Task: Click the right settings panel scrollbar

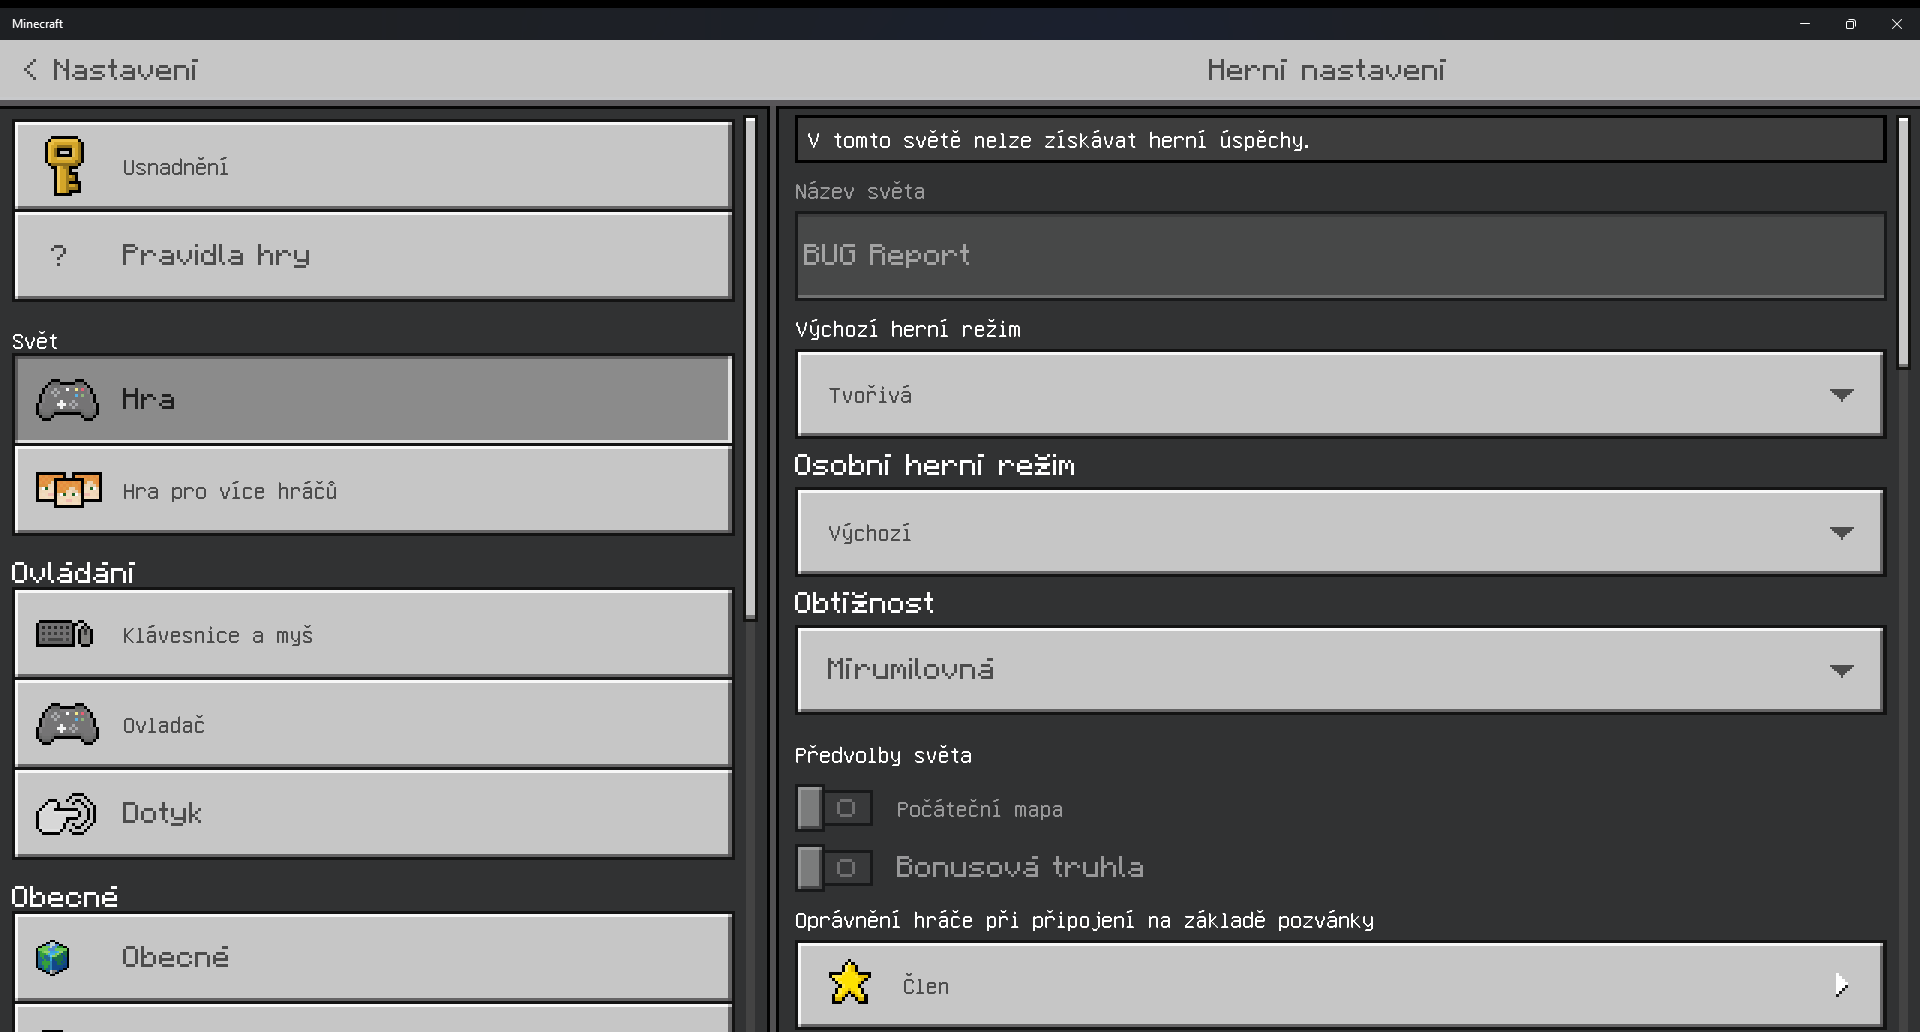Action: click(x=1903, y=242)
